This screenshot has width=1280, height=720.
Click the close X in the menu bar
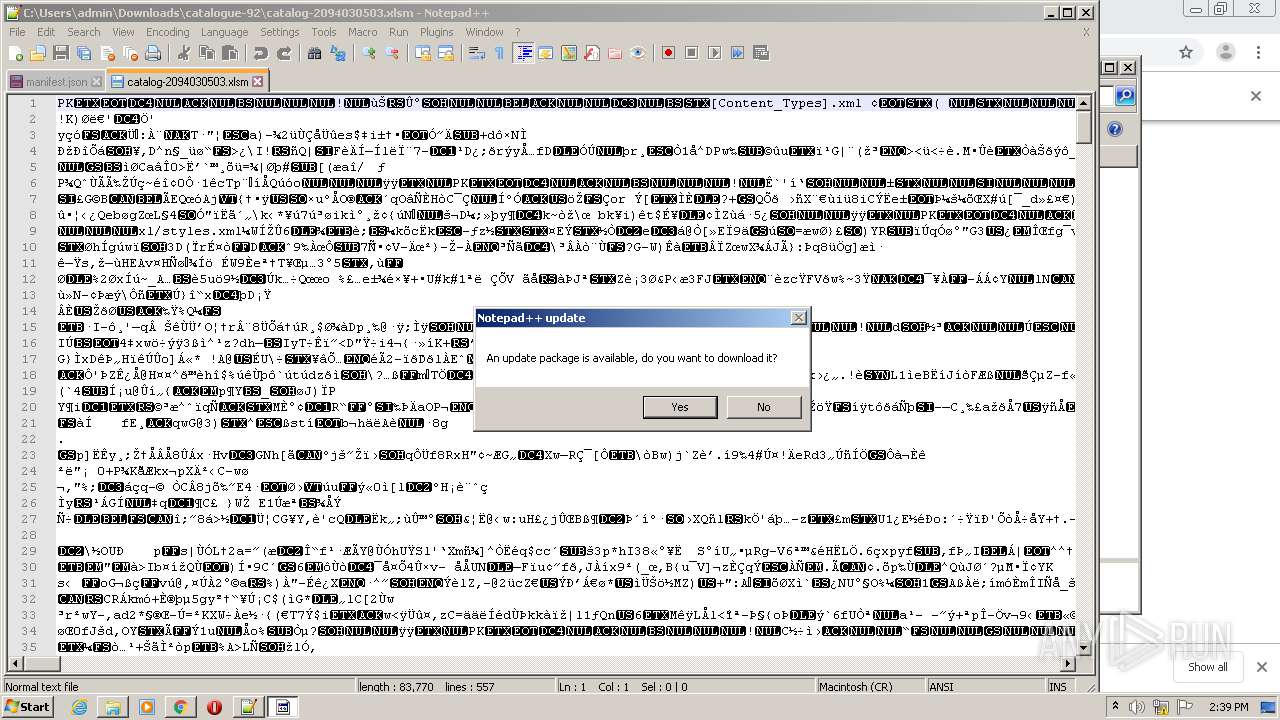pyautogui.click(x=1087, y=32)
